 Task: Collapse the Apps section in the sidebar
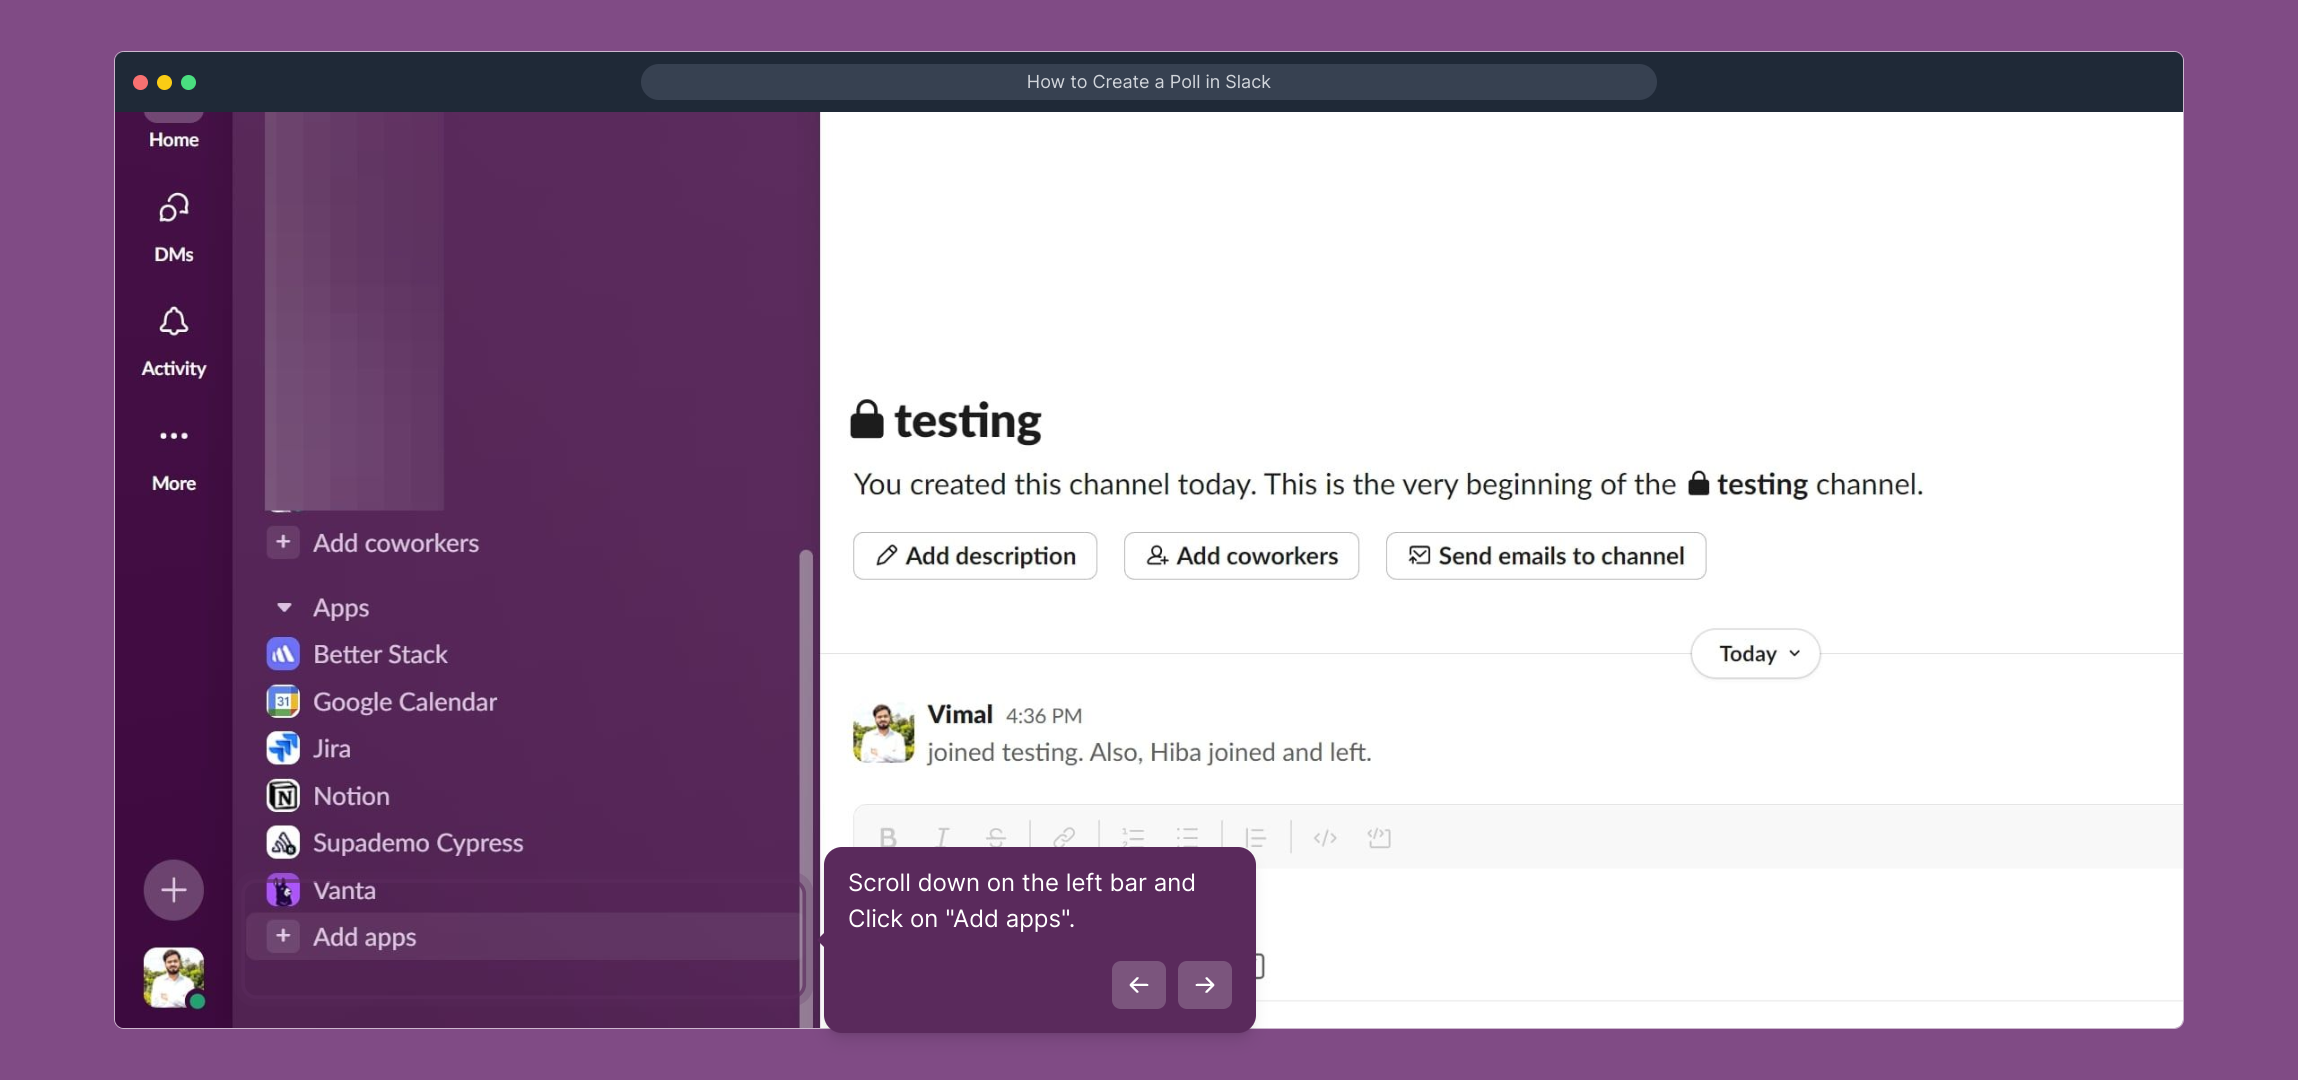(x=283, y=607)
